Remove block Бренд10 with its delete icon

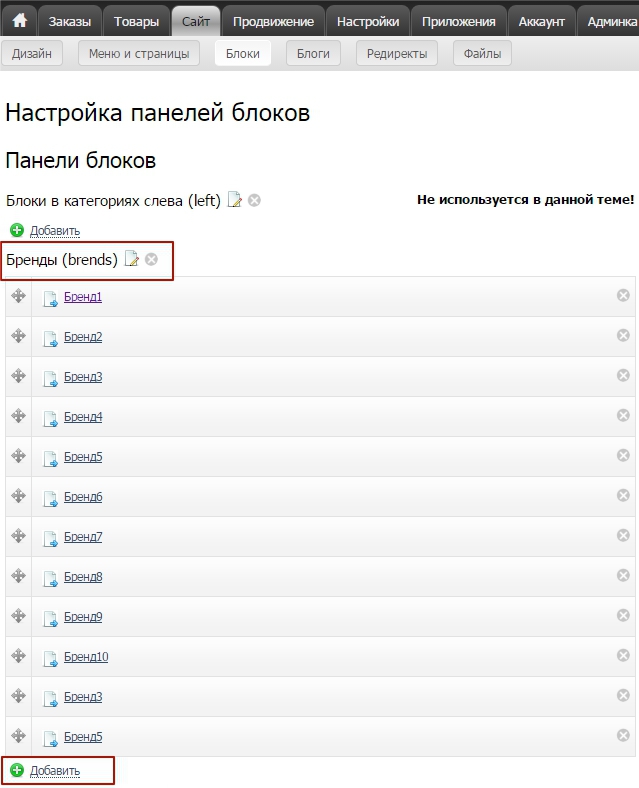pos(623,655)
